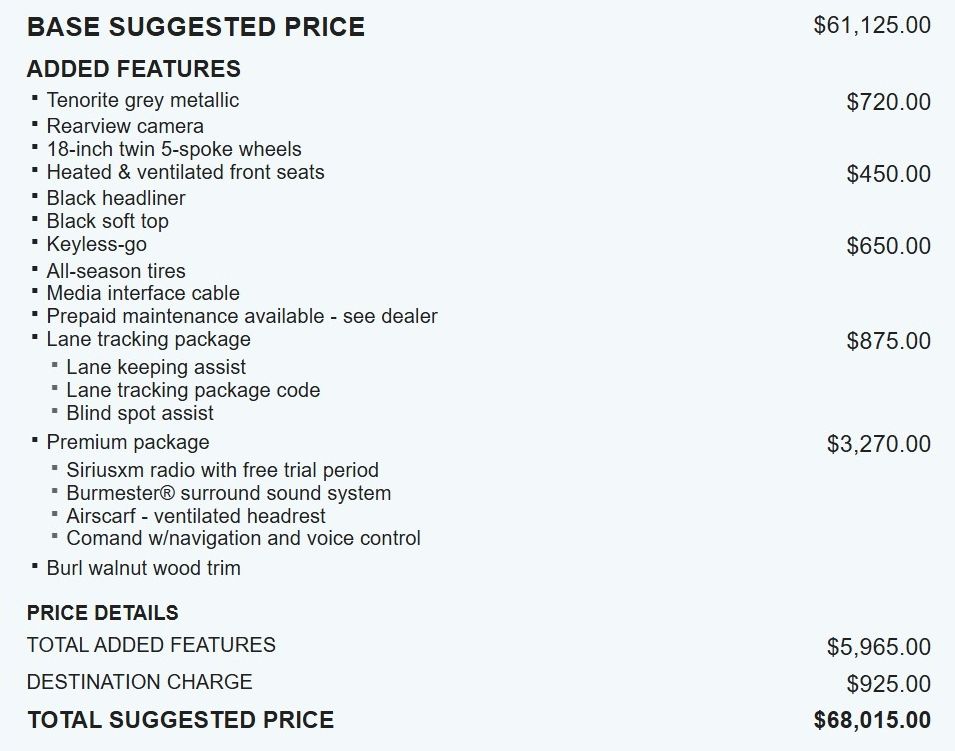This screenshot has height=751, width=955.
Task: Select the Blind spot assist sub-item
Action: 139,413
